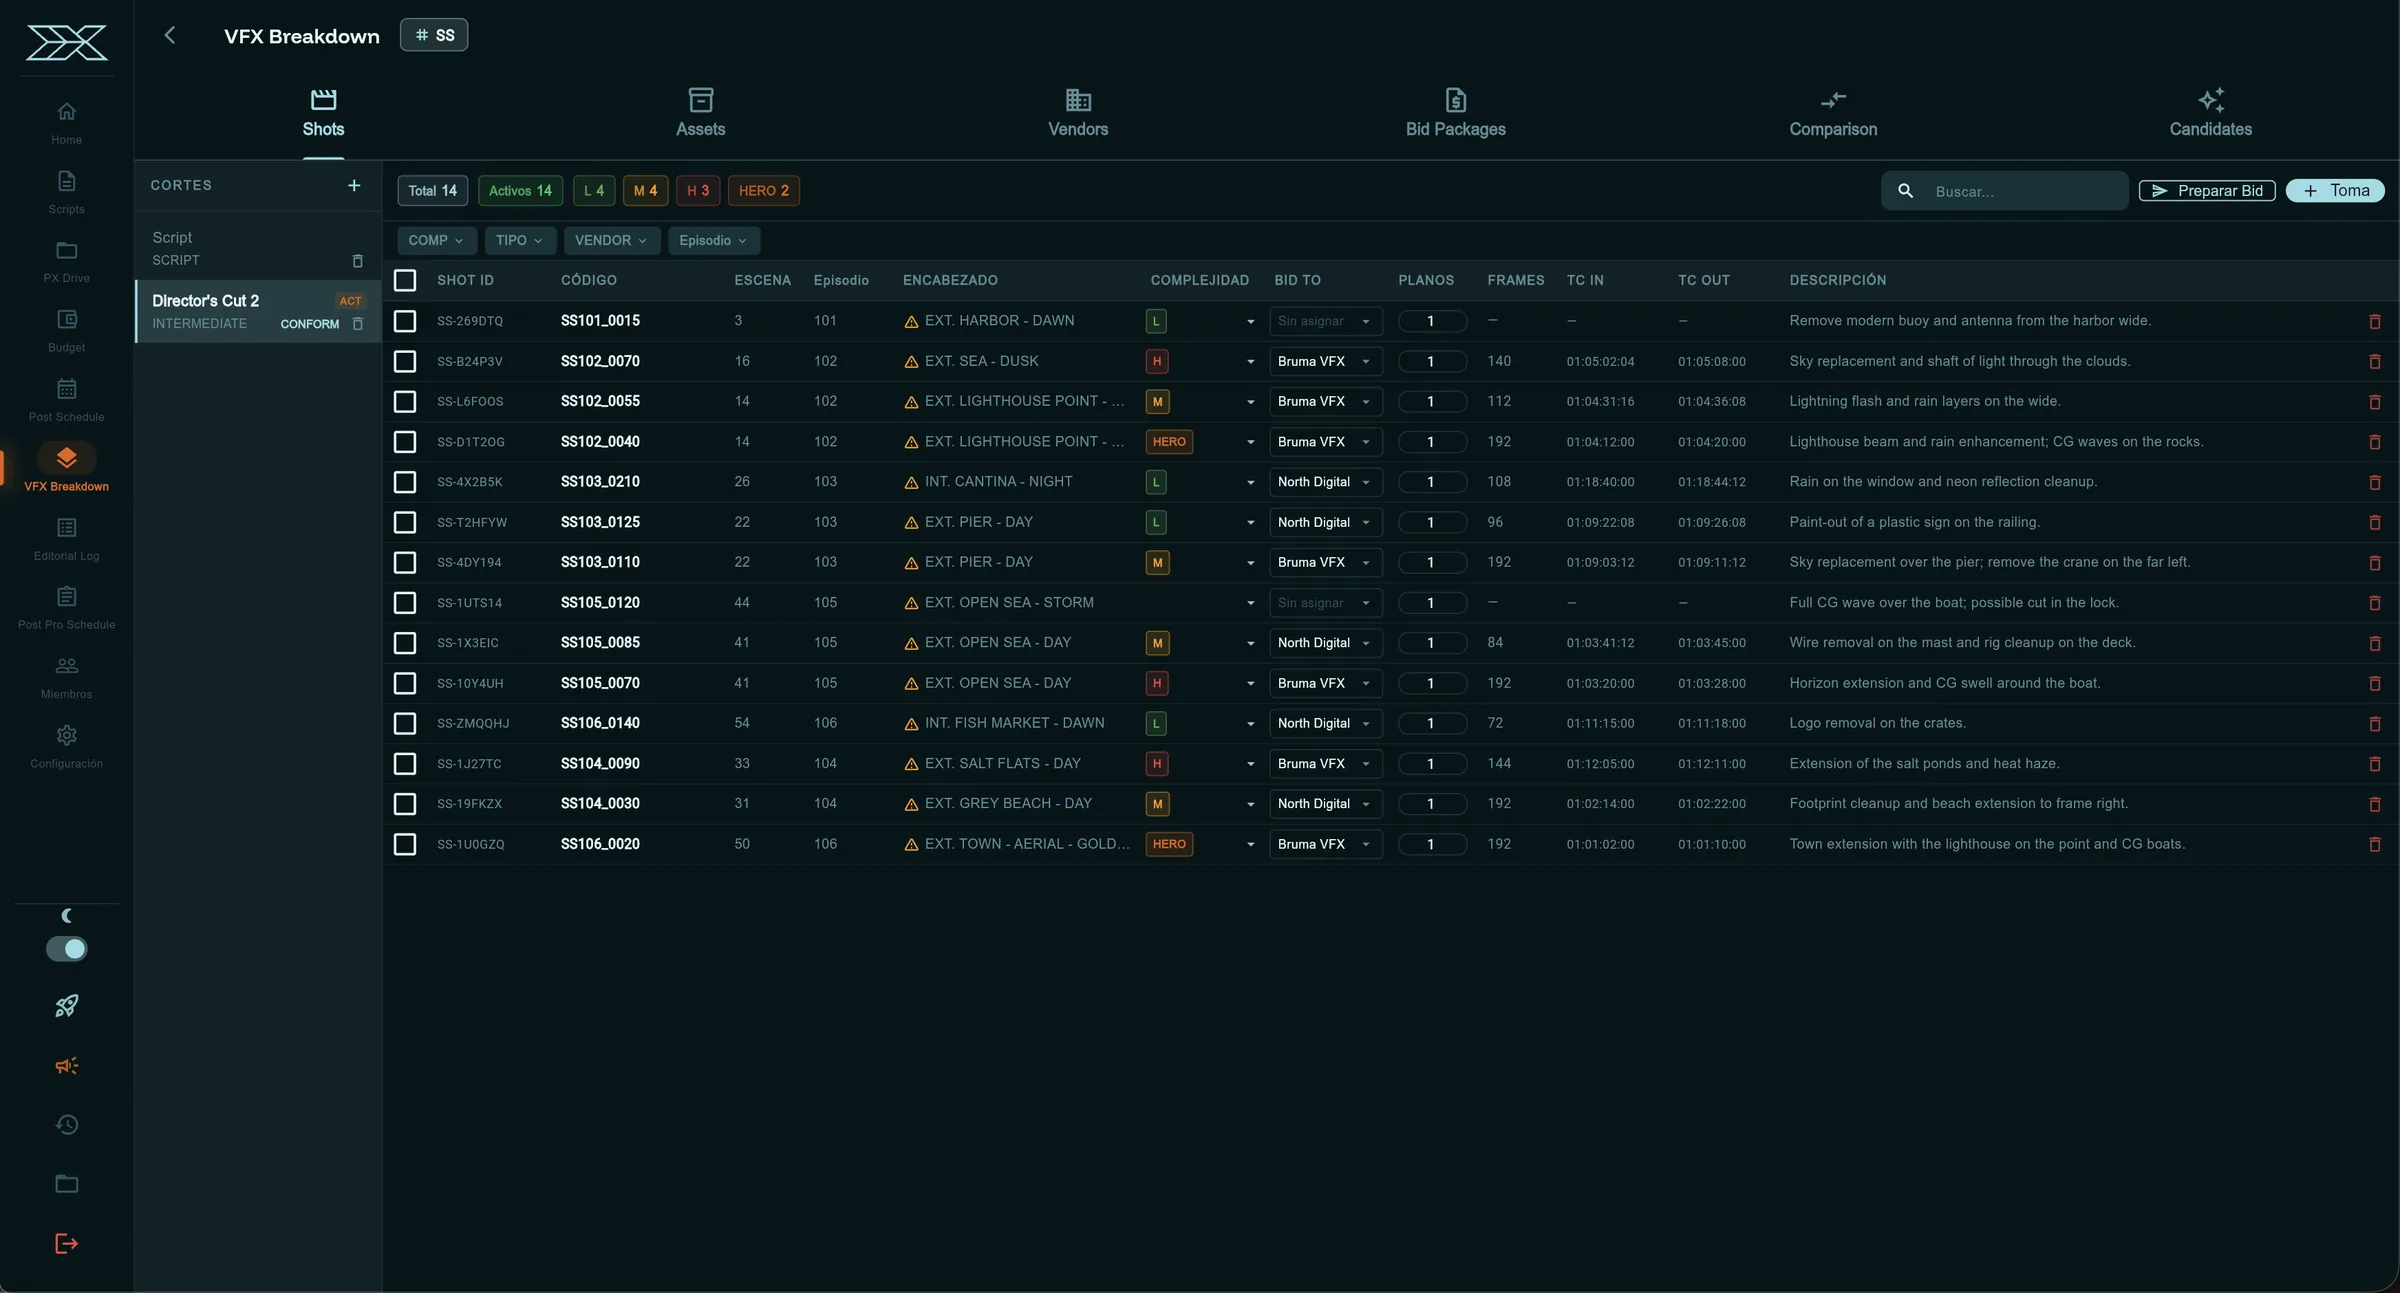The image size is (2400, 1293).
Task: Open the Comparison tab
Action: (1833, 113)
